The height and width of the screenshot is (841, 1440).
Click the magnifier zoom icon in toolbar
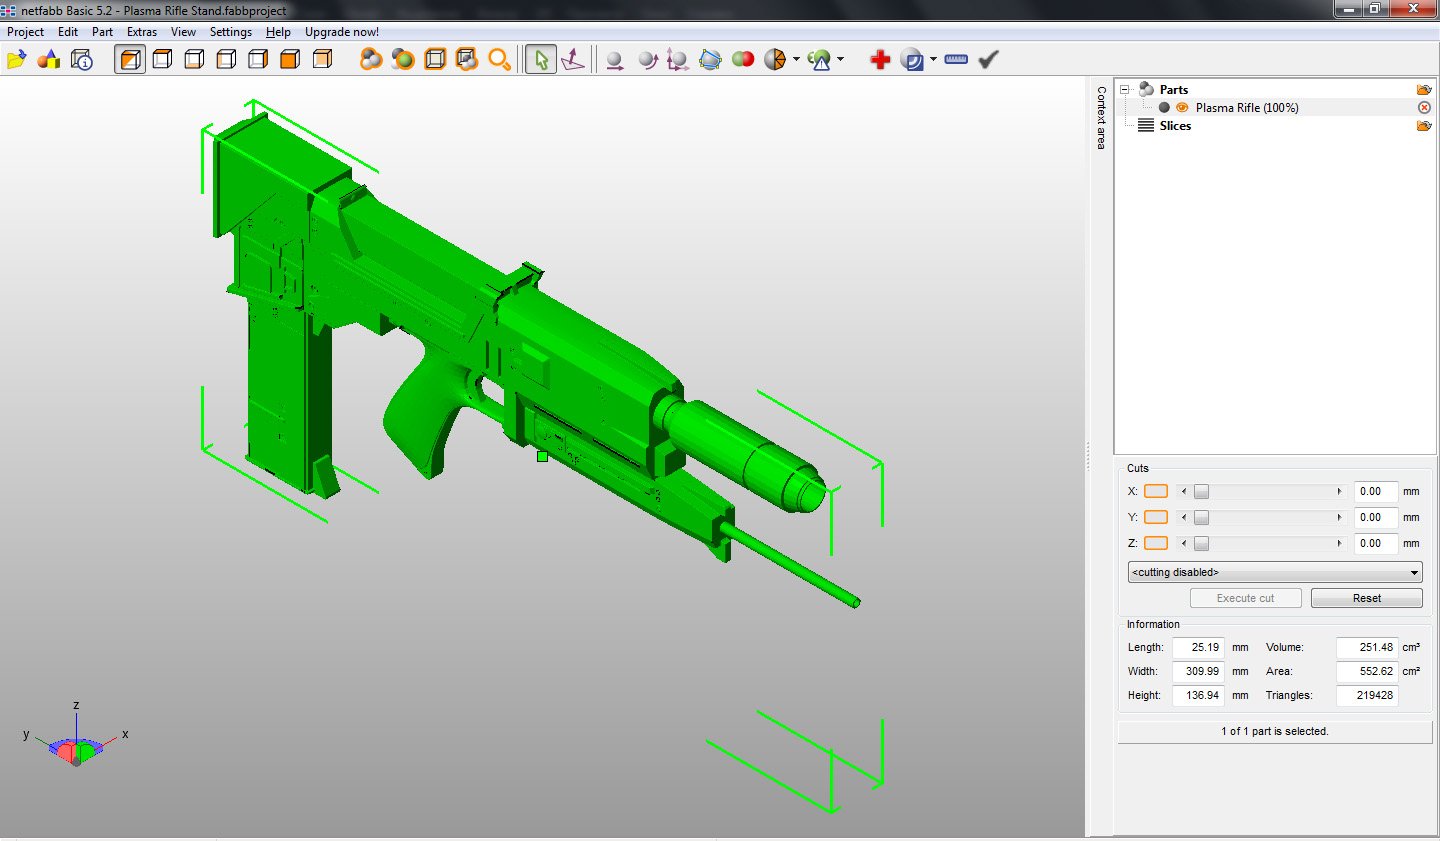click(499, 60)
